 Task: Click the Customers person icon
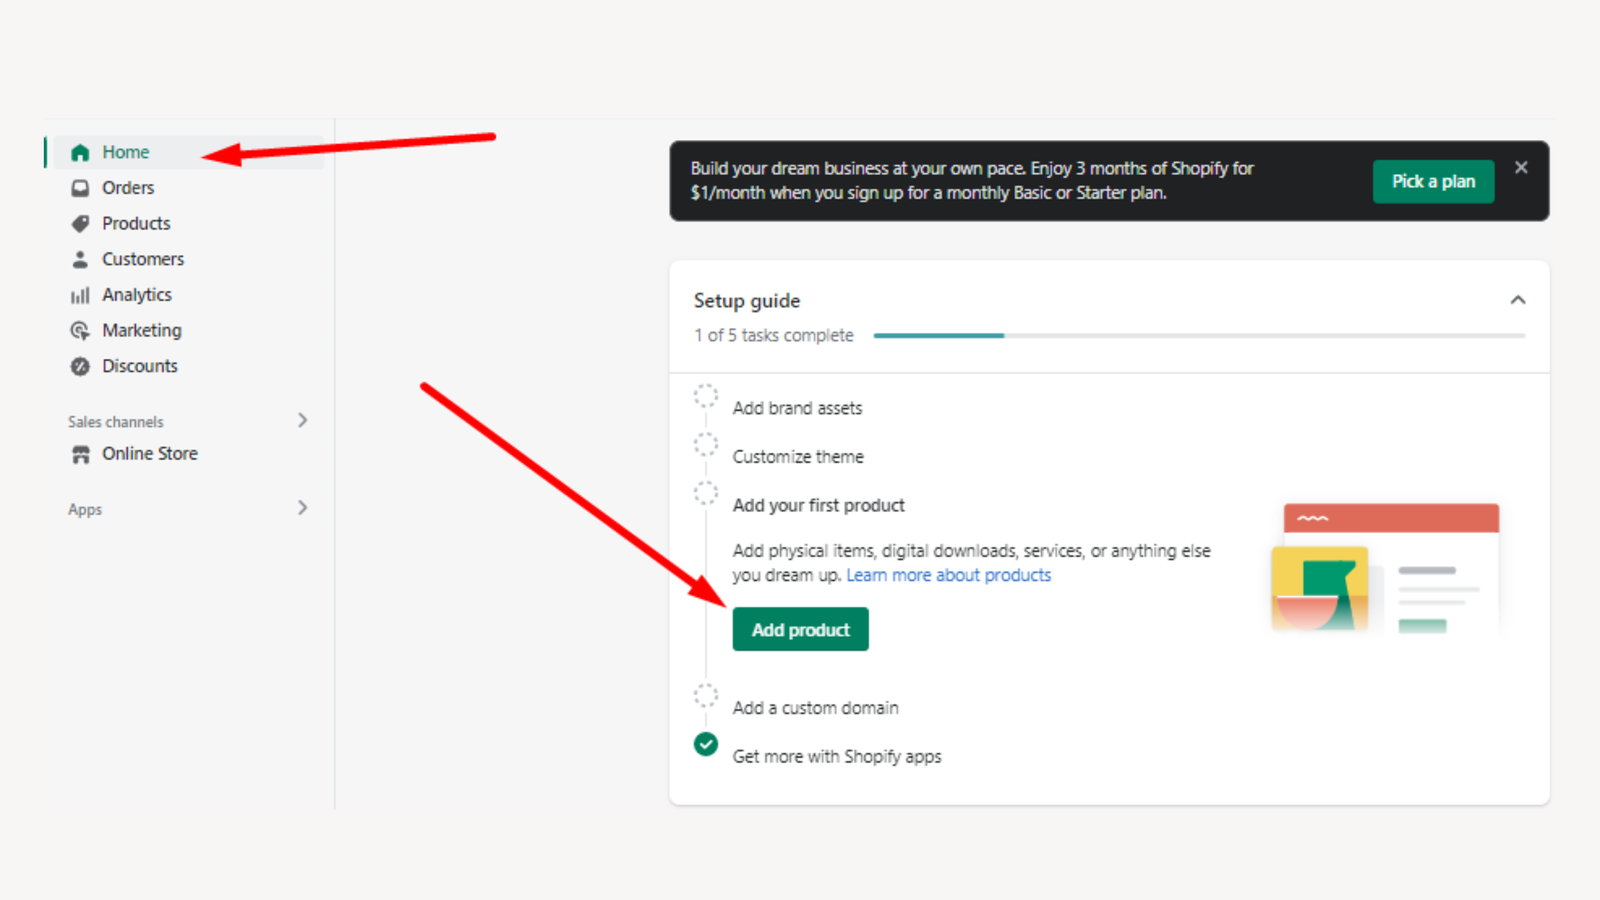[80, 260]
